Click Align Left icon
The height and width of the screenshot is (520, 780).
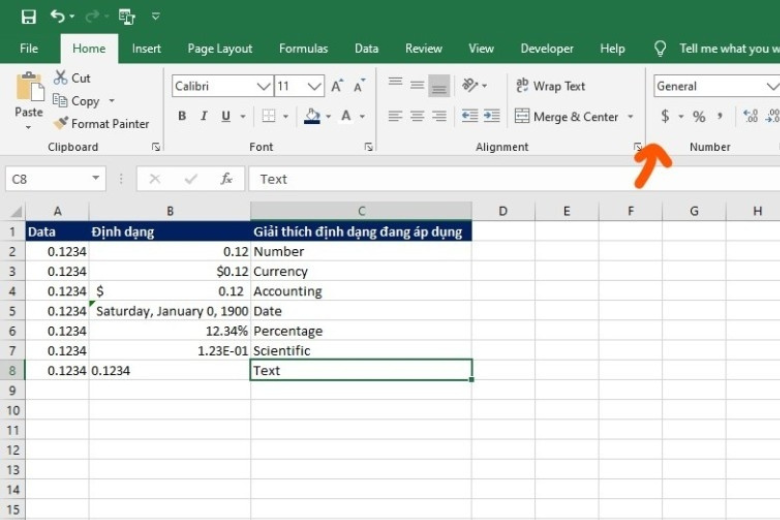coord(395,116)
